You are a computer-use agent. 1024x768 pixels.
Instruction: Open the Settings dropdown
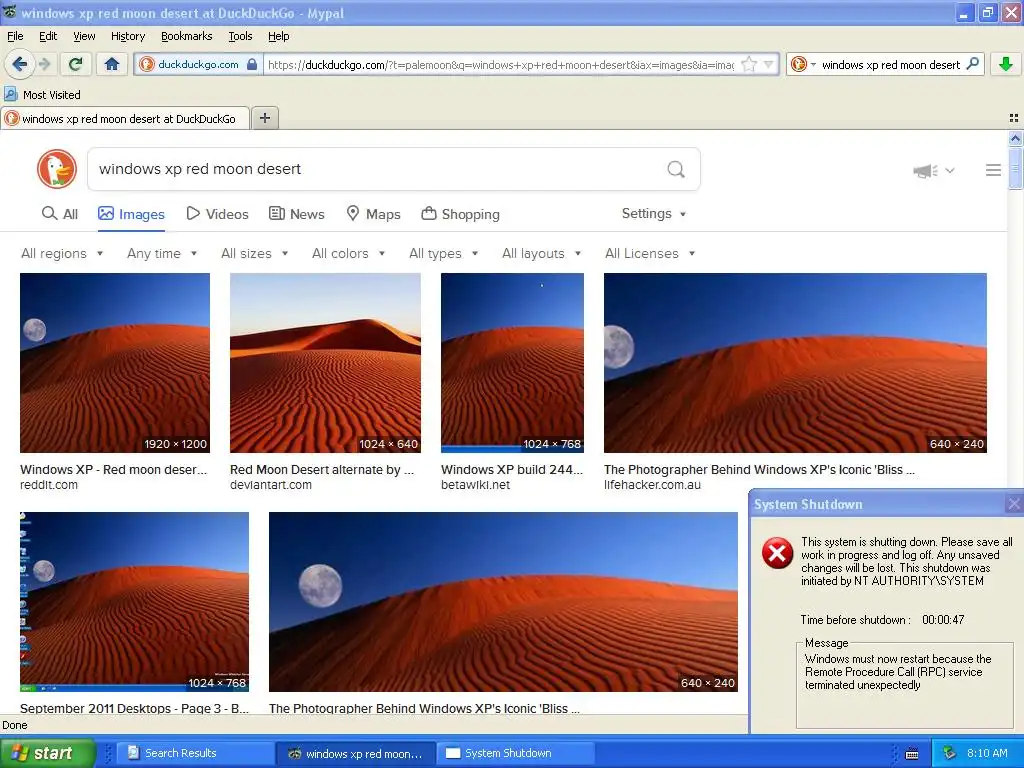[x=654, y=214]
